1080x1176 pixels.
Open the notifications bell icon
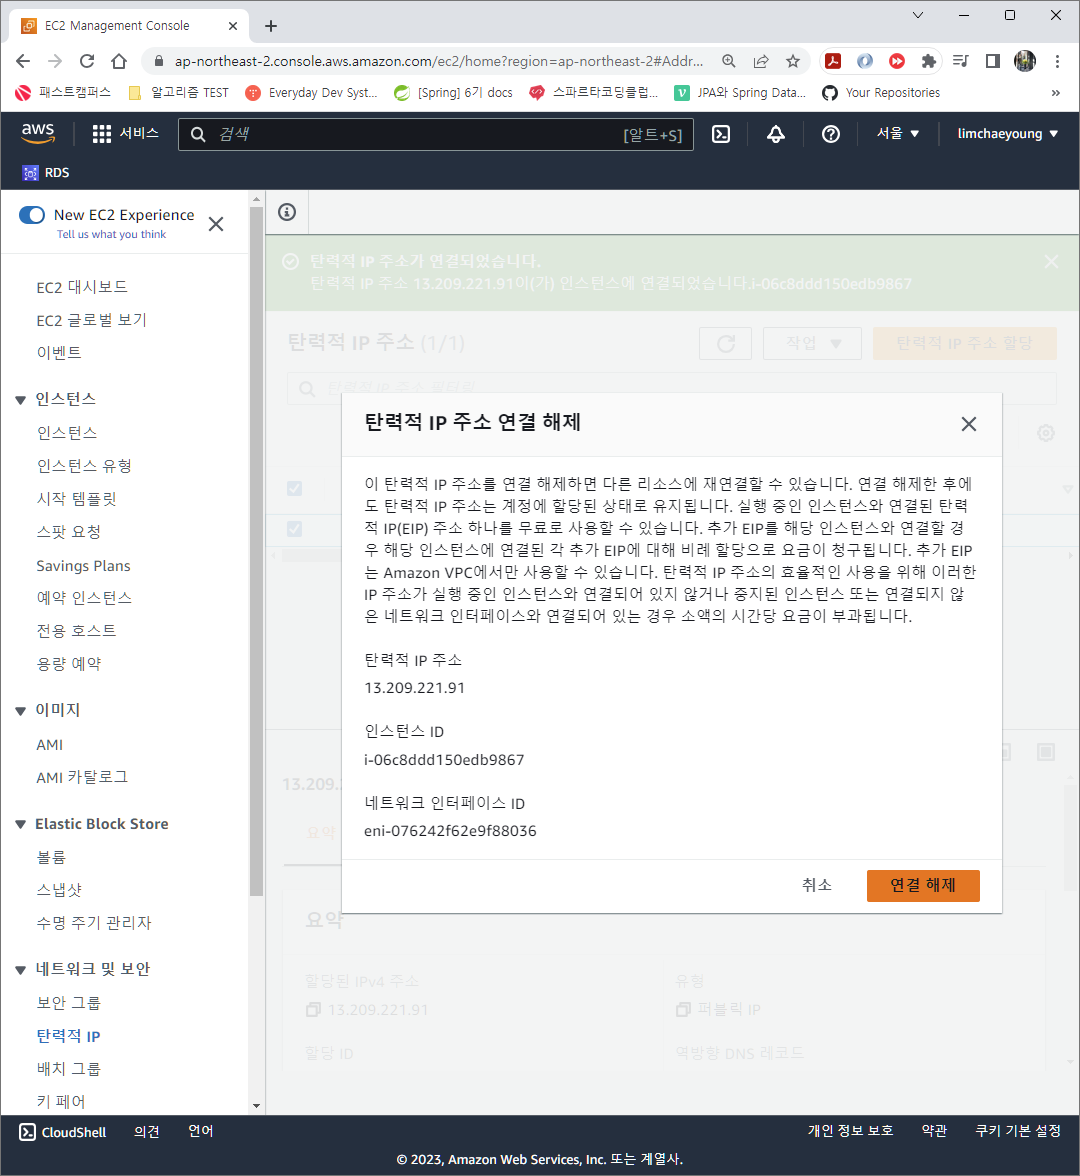point(776,134)
